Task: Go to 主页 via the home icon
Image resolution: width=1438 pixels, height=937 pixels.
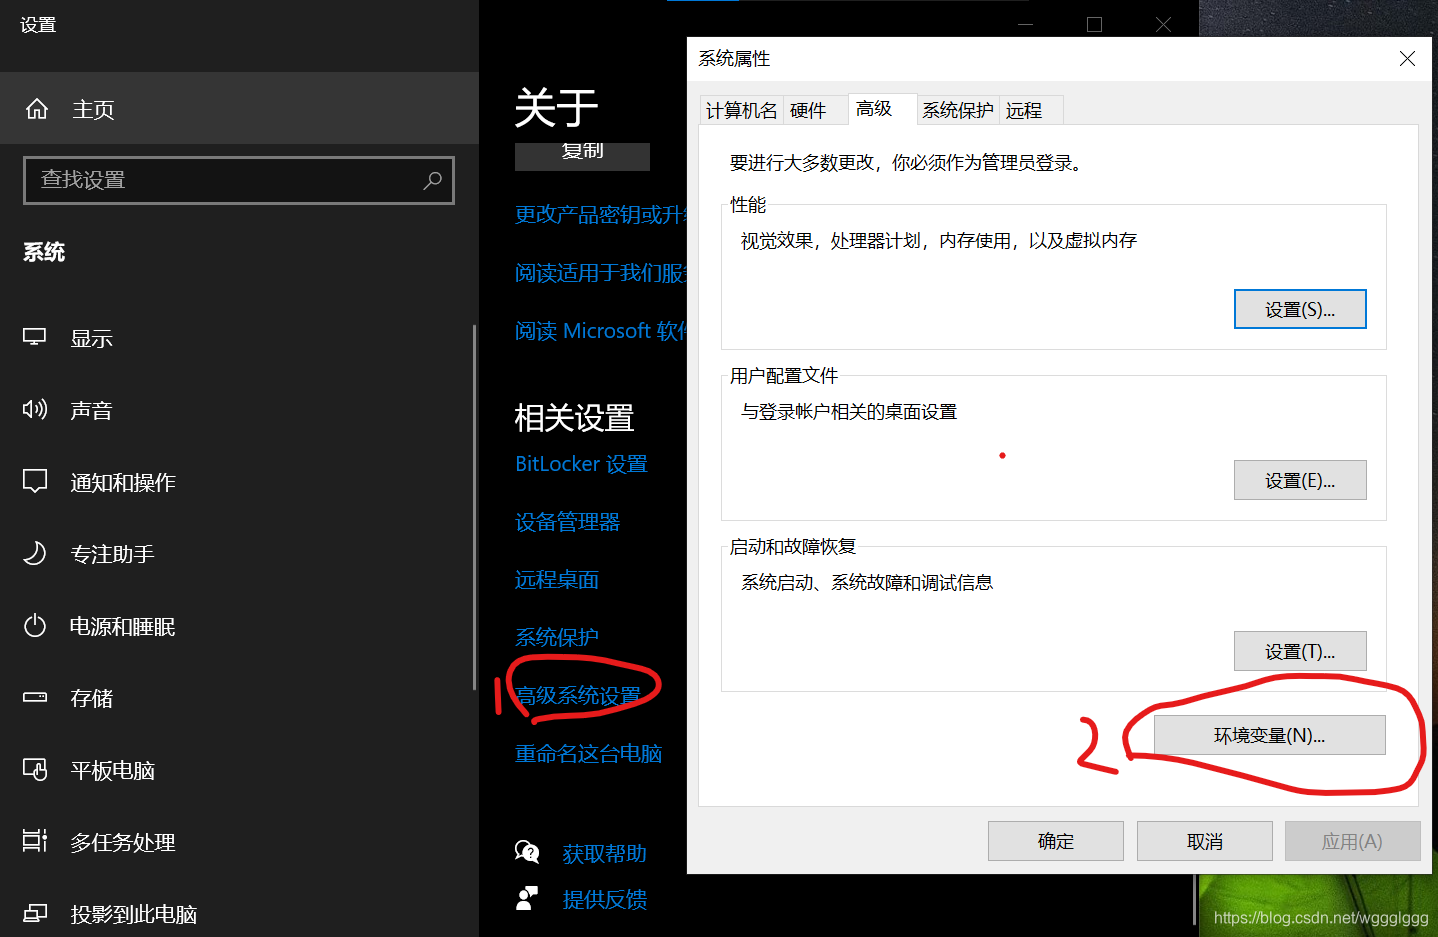Action: tap(36, 108)
